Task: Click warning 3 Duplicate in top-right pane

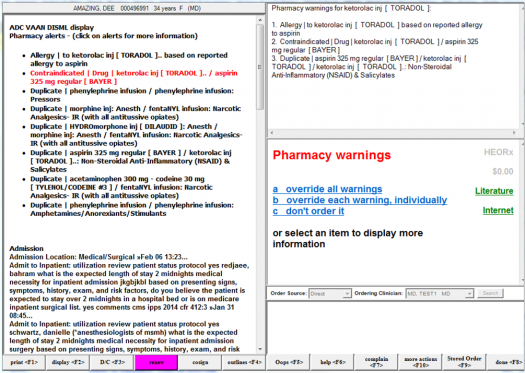Action: (x=369, y=67)
